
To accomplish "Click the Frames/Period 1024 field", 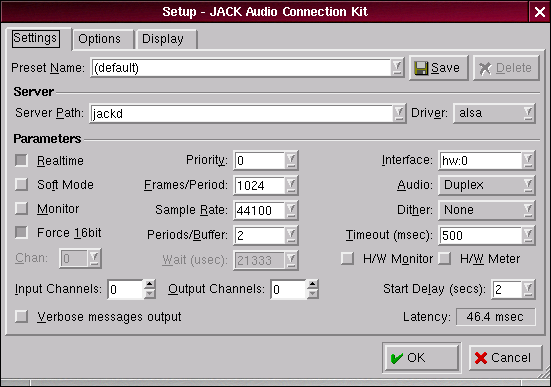I will (259, 185).
